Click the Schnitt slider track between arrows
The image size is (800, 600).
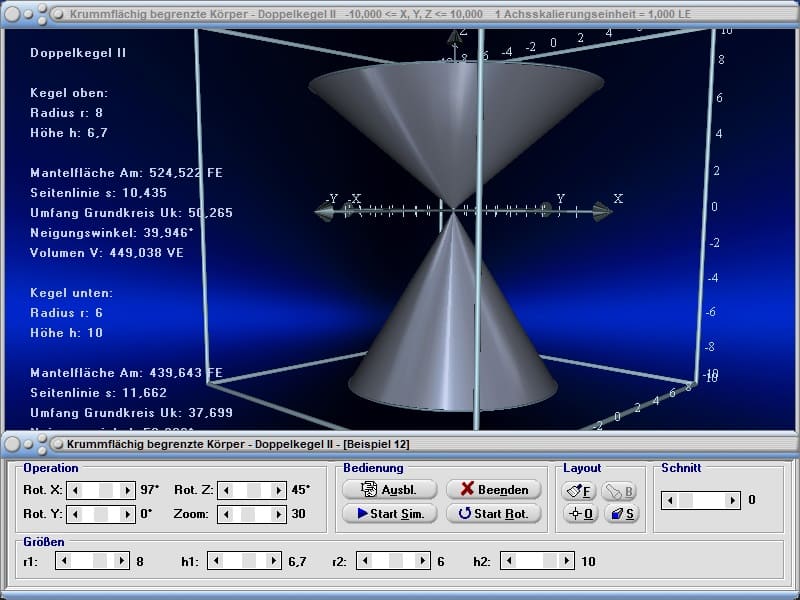tap(702, 501)
